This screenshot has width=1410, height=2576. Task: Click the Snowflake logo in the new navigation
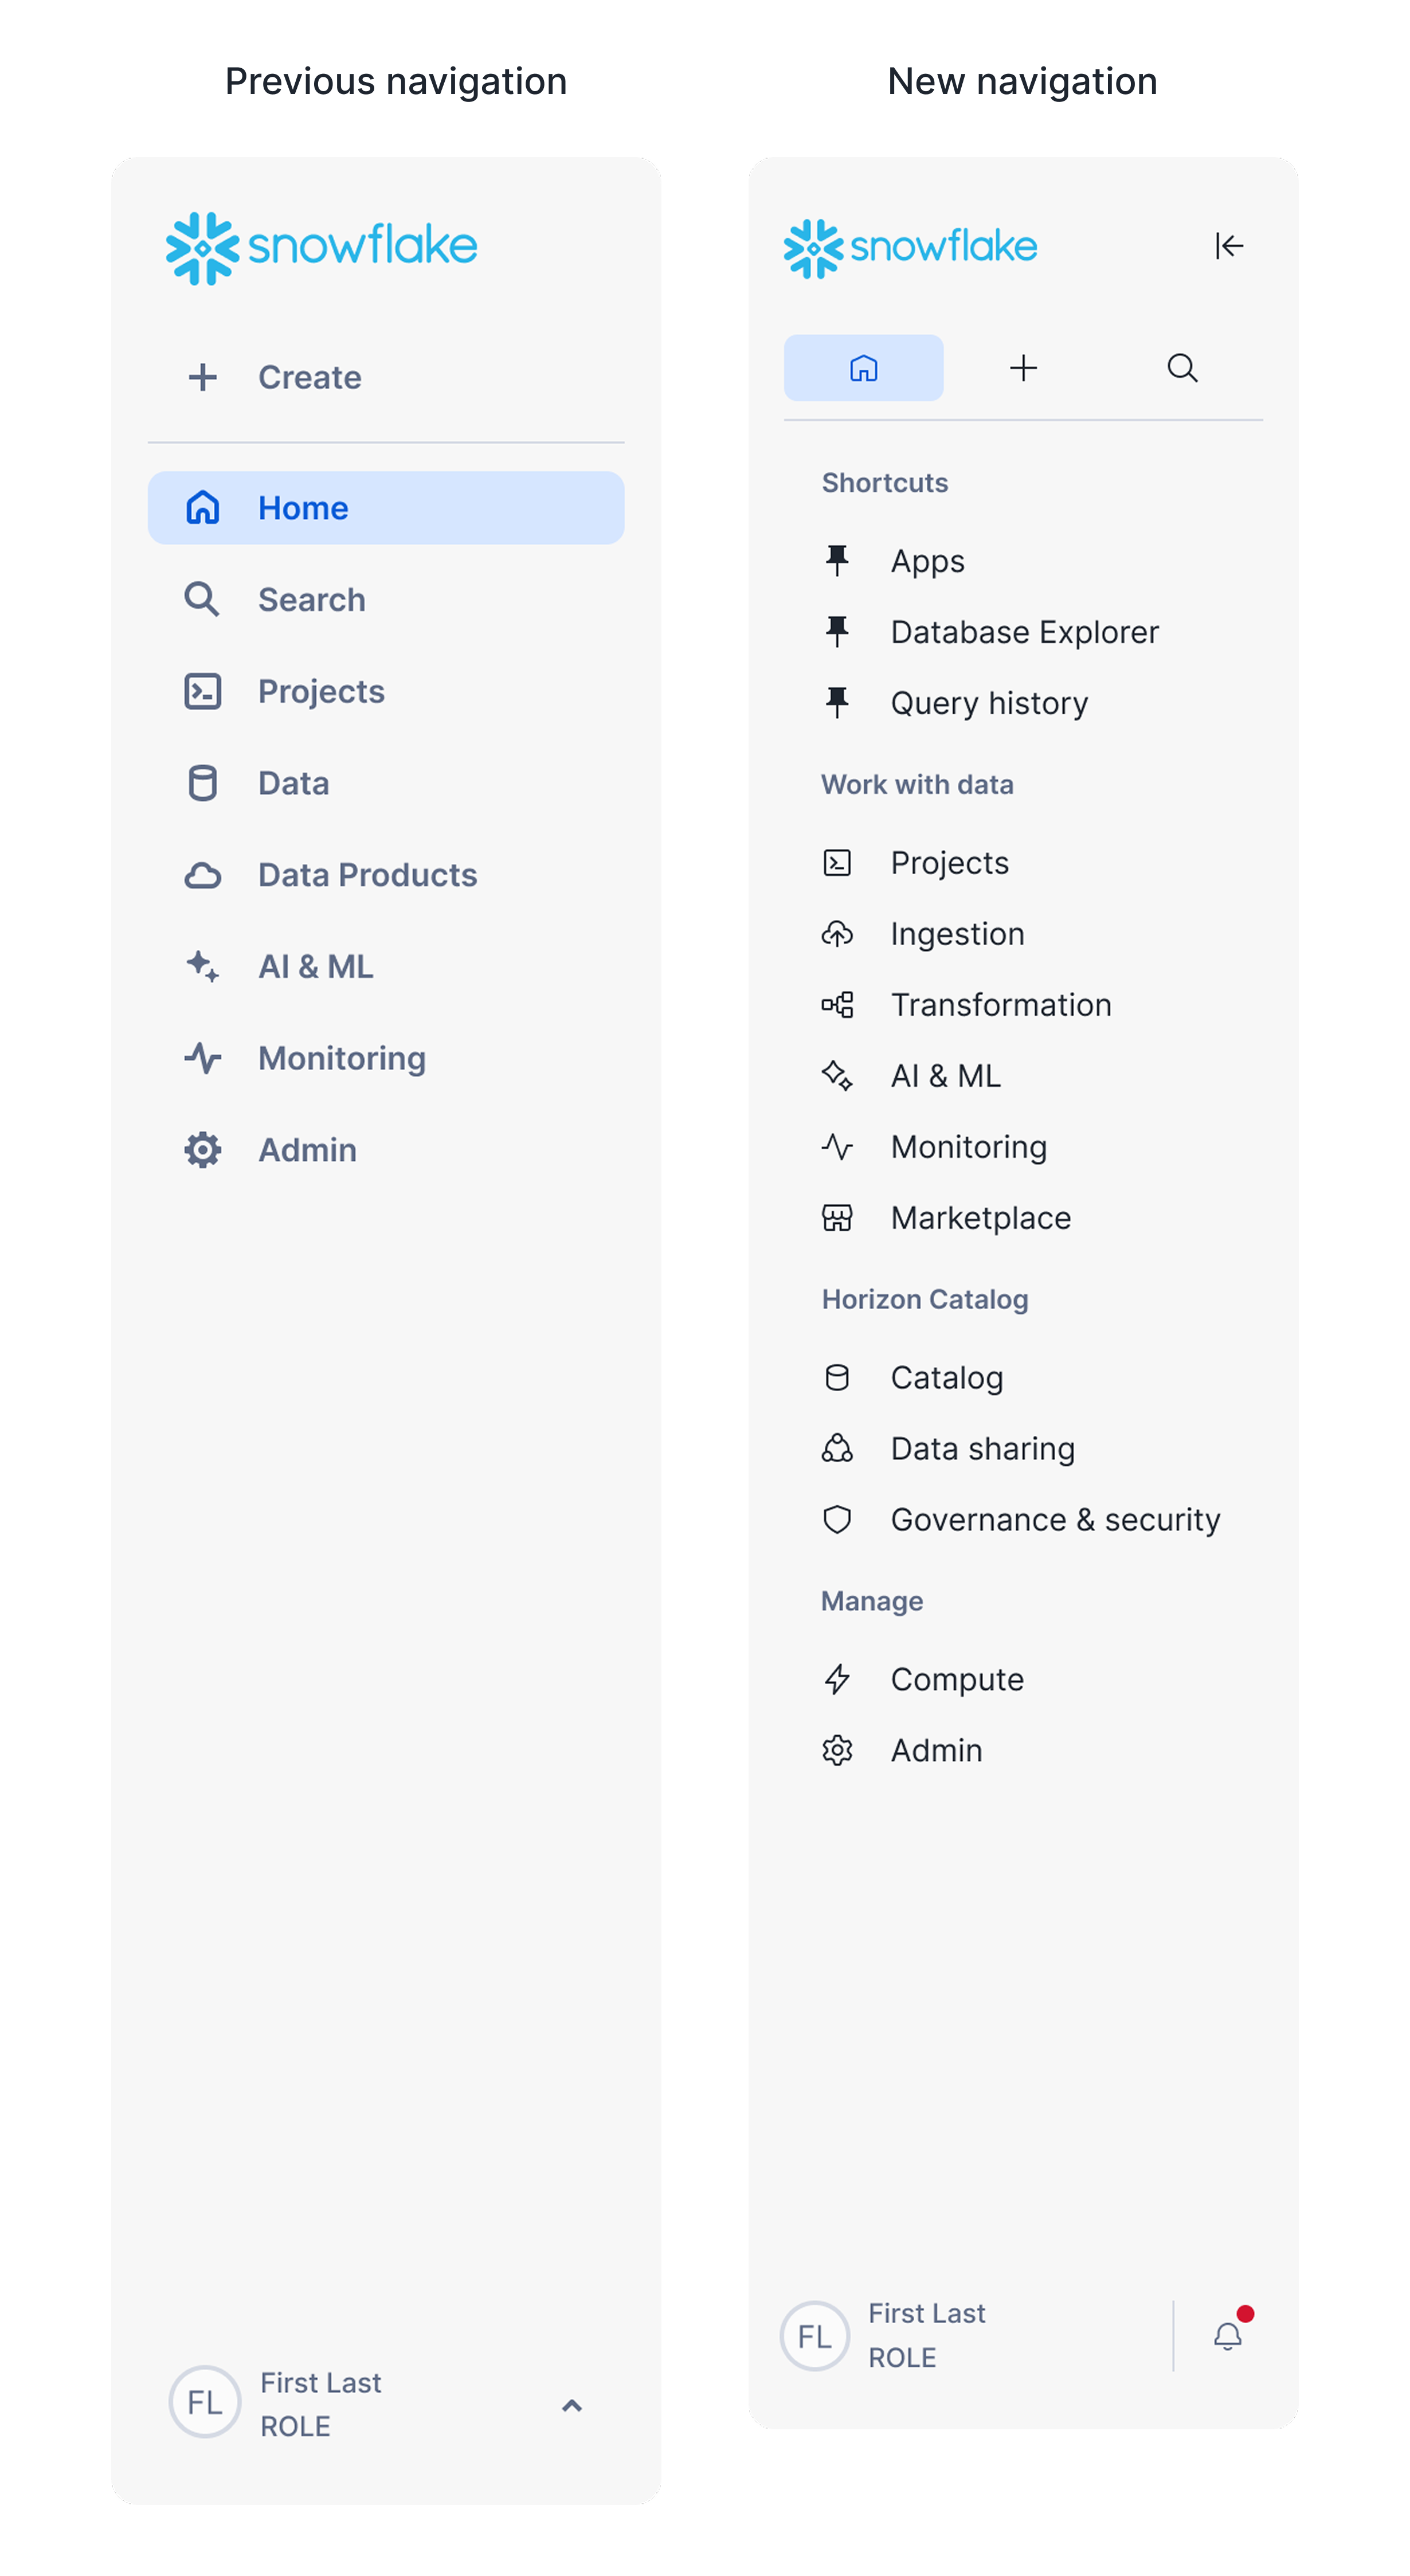[x=911, y=246]
